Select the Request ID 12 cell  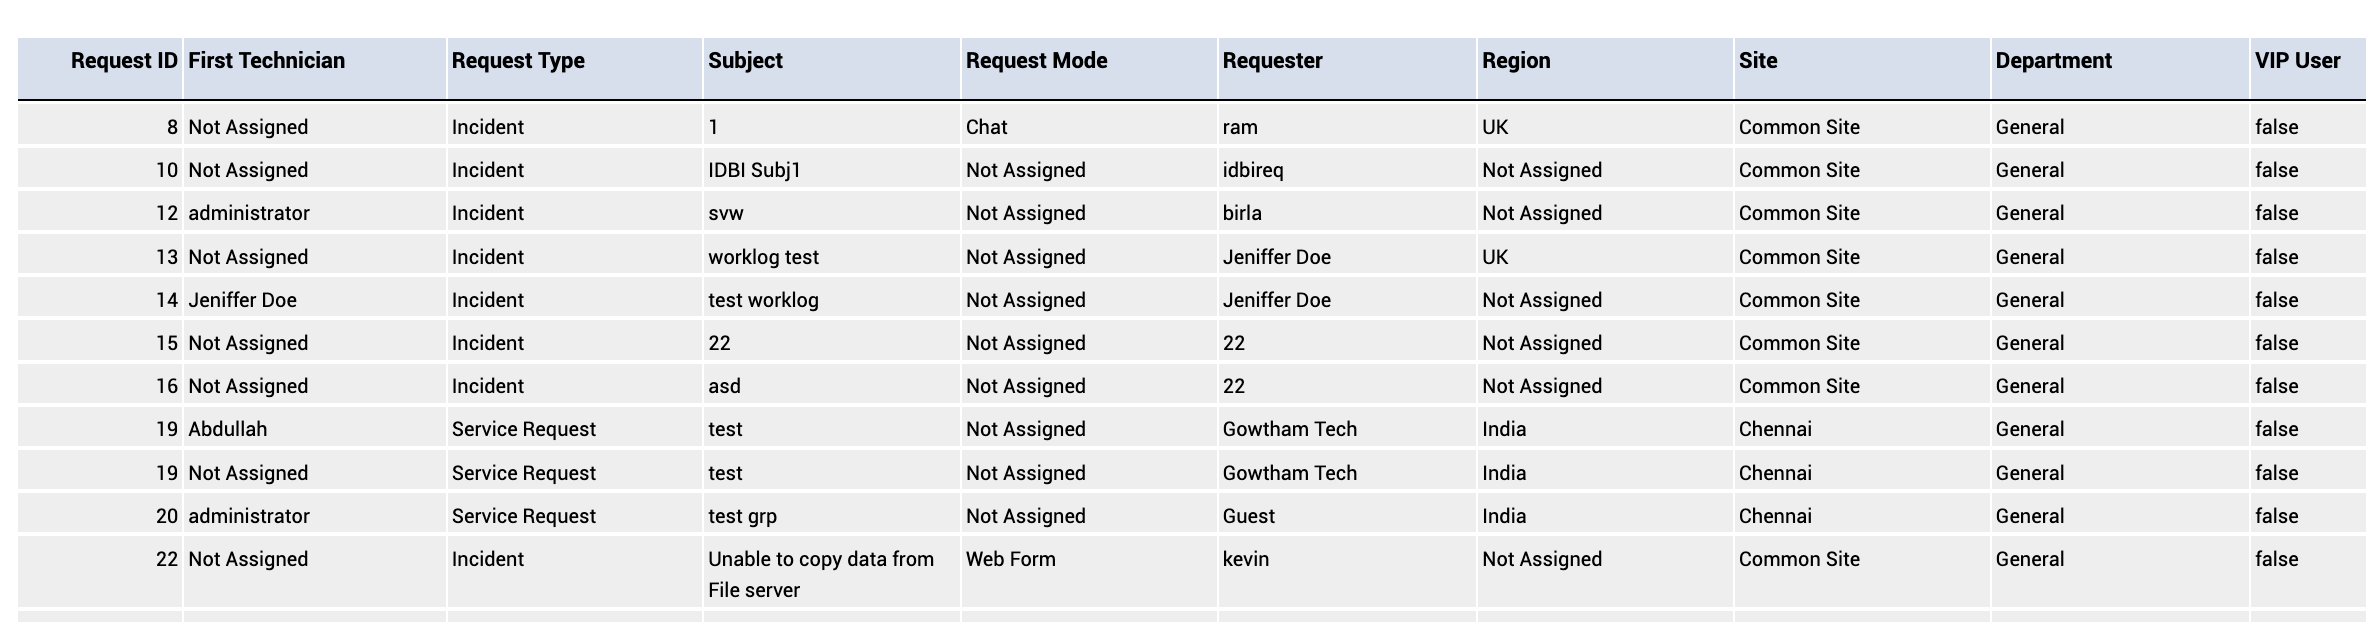click(x=166, y=213)
